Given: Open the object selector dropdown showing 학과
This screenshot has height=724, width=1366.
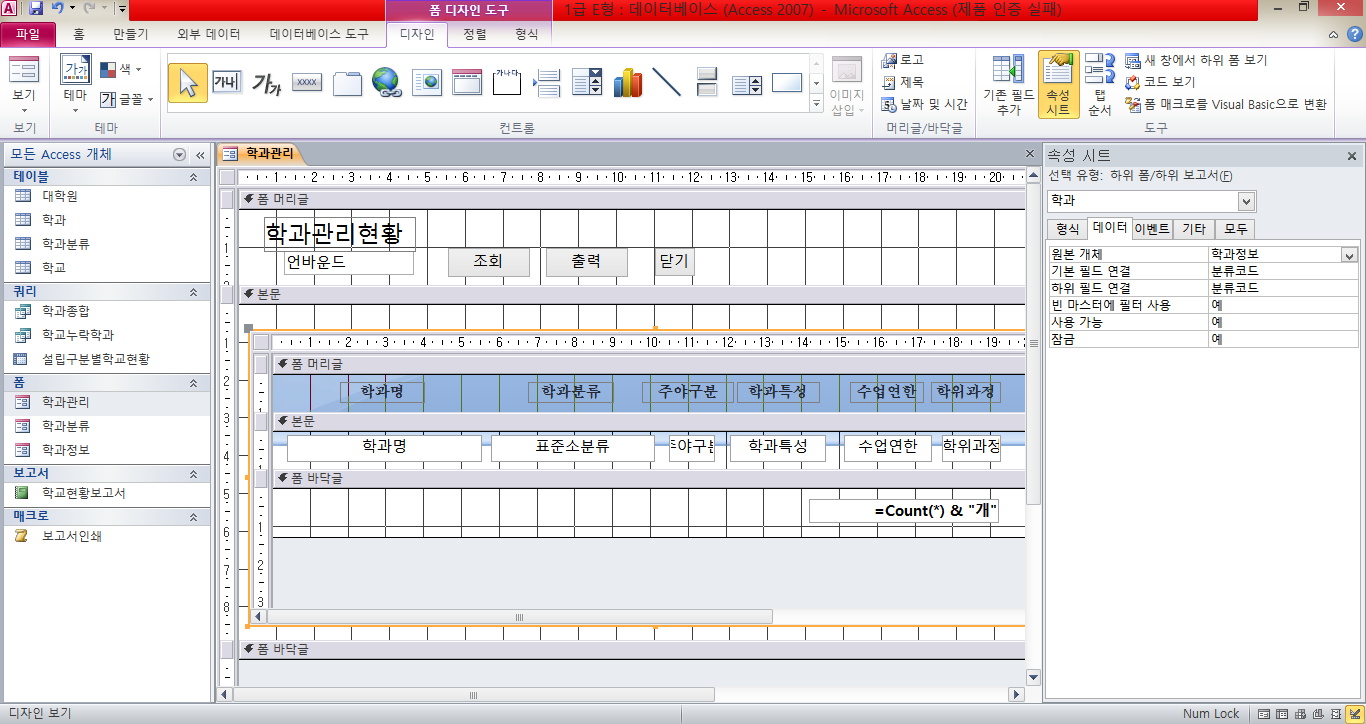Looking at the screenshot, I should [x=1246, y=202].
